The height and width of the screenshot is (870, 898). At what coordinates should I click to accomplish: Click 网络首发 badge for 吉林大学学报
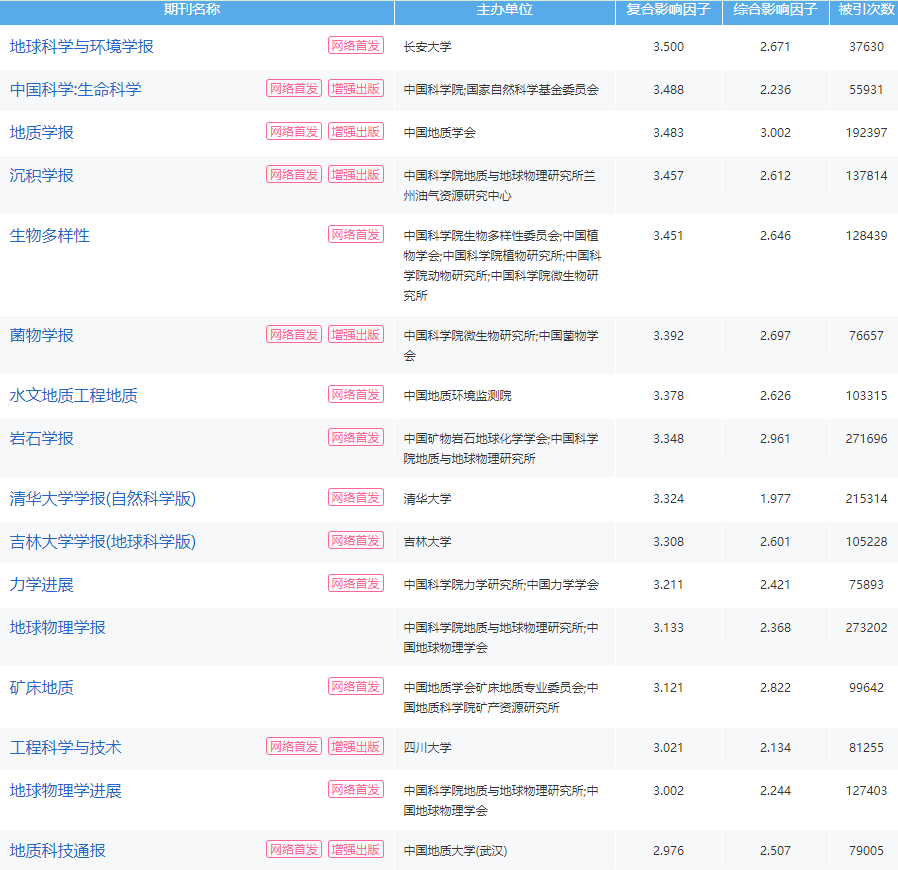[356, 541]
